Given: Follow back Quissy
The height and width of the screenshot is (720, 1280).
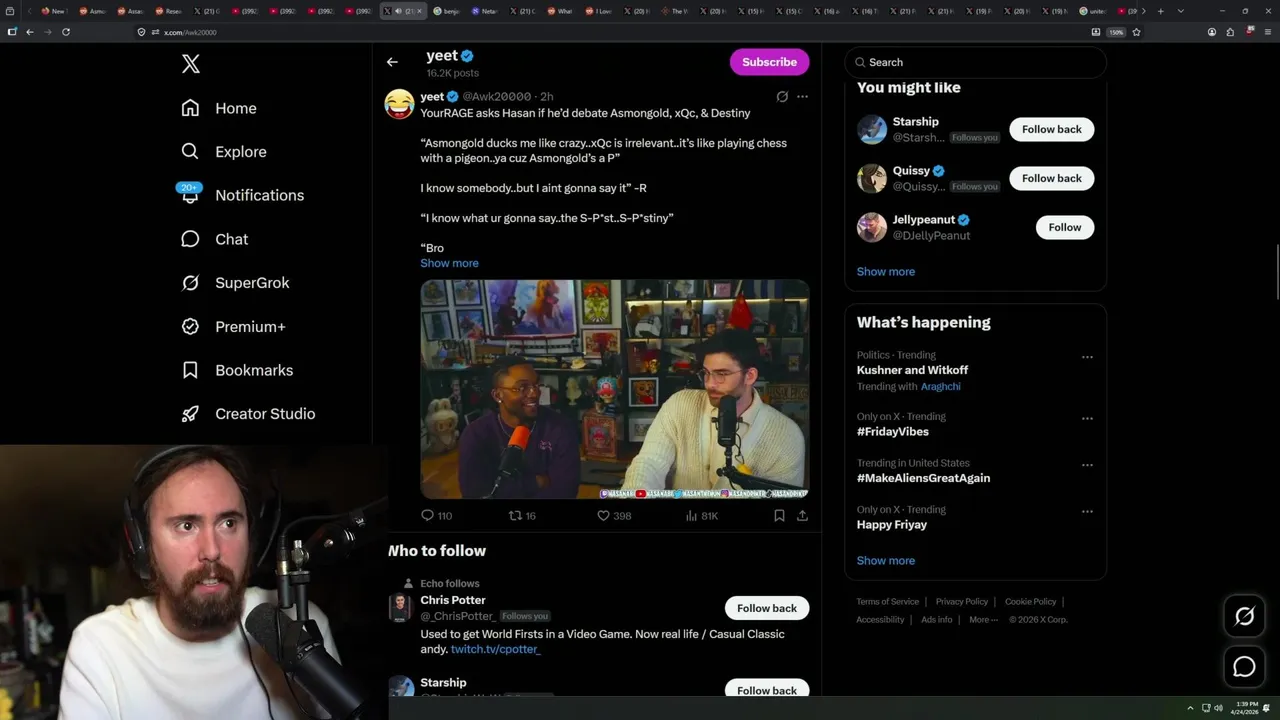Looking at the screenshot, I should click(1051, 178).
